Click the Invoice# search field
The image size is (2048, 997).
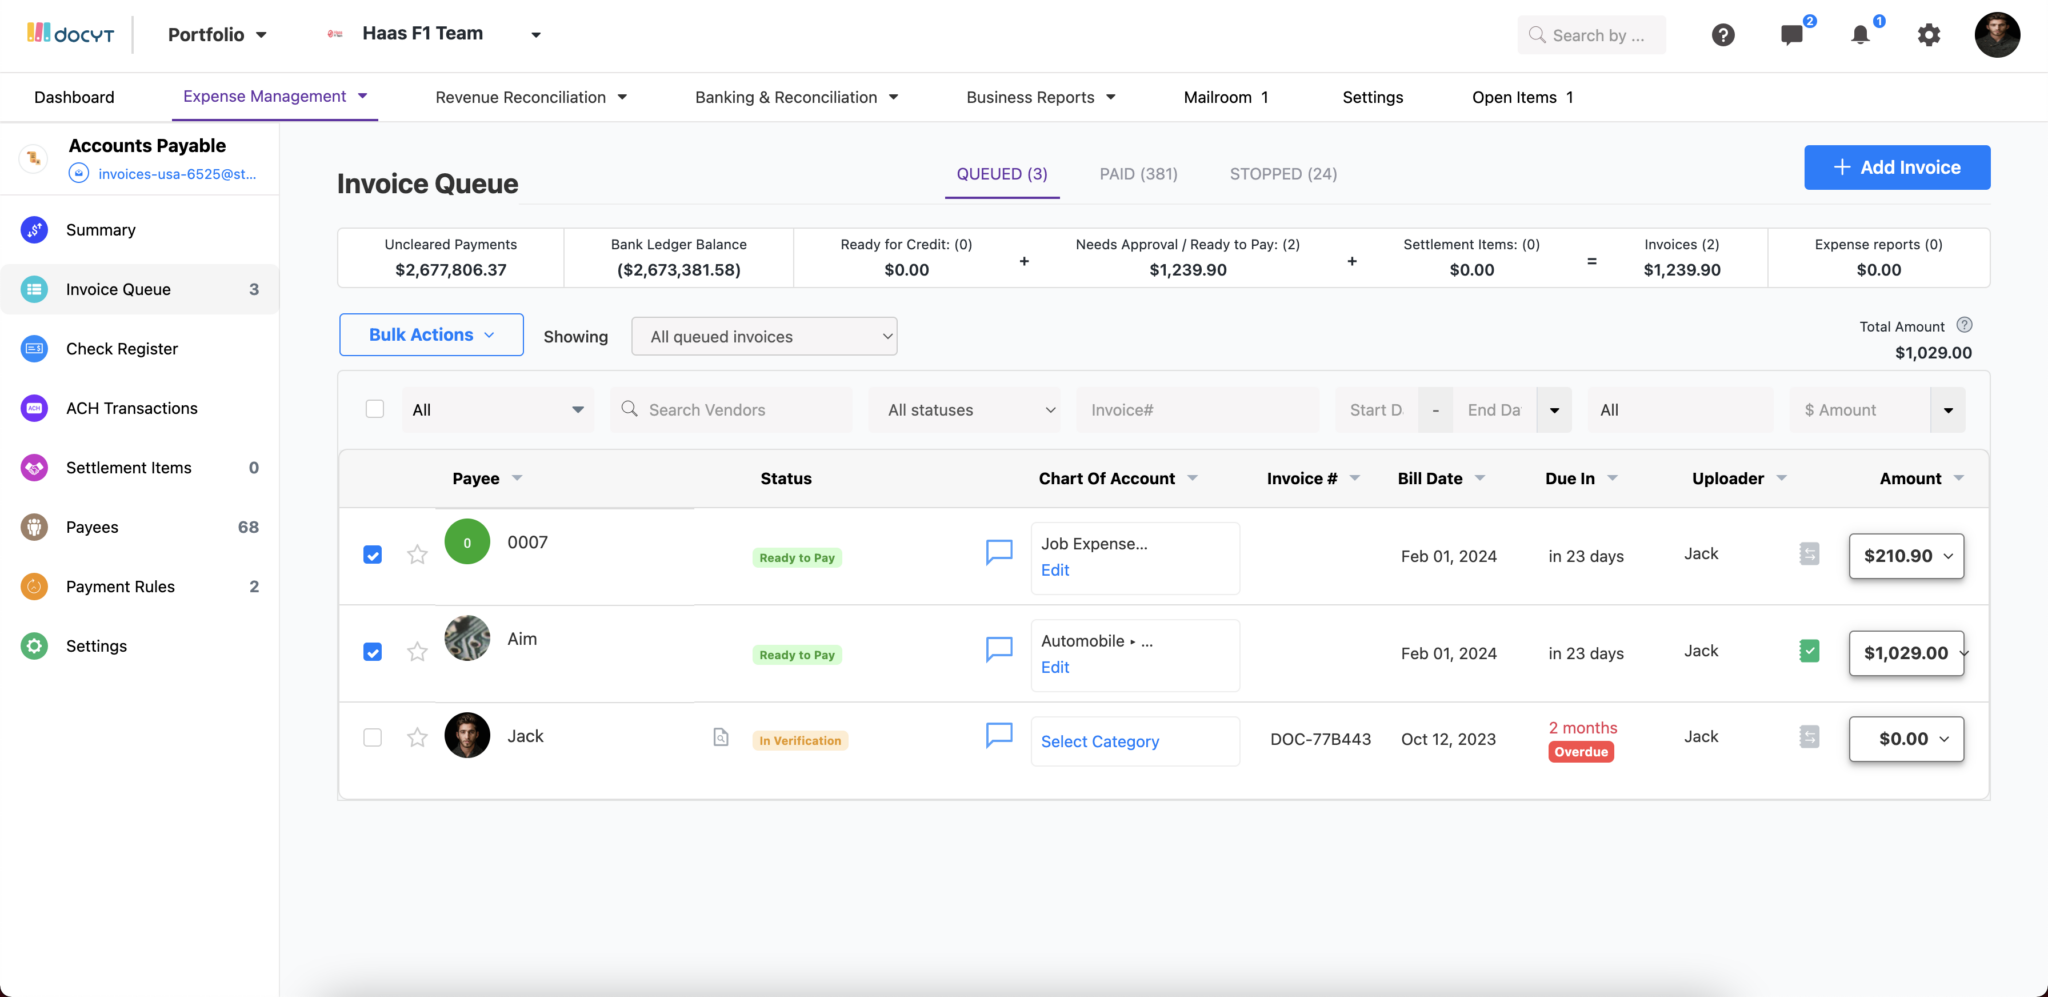pyautogui.click(x=1196, y=409)
